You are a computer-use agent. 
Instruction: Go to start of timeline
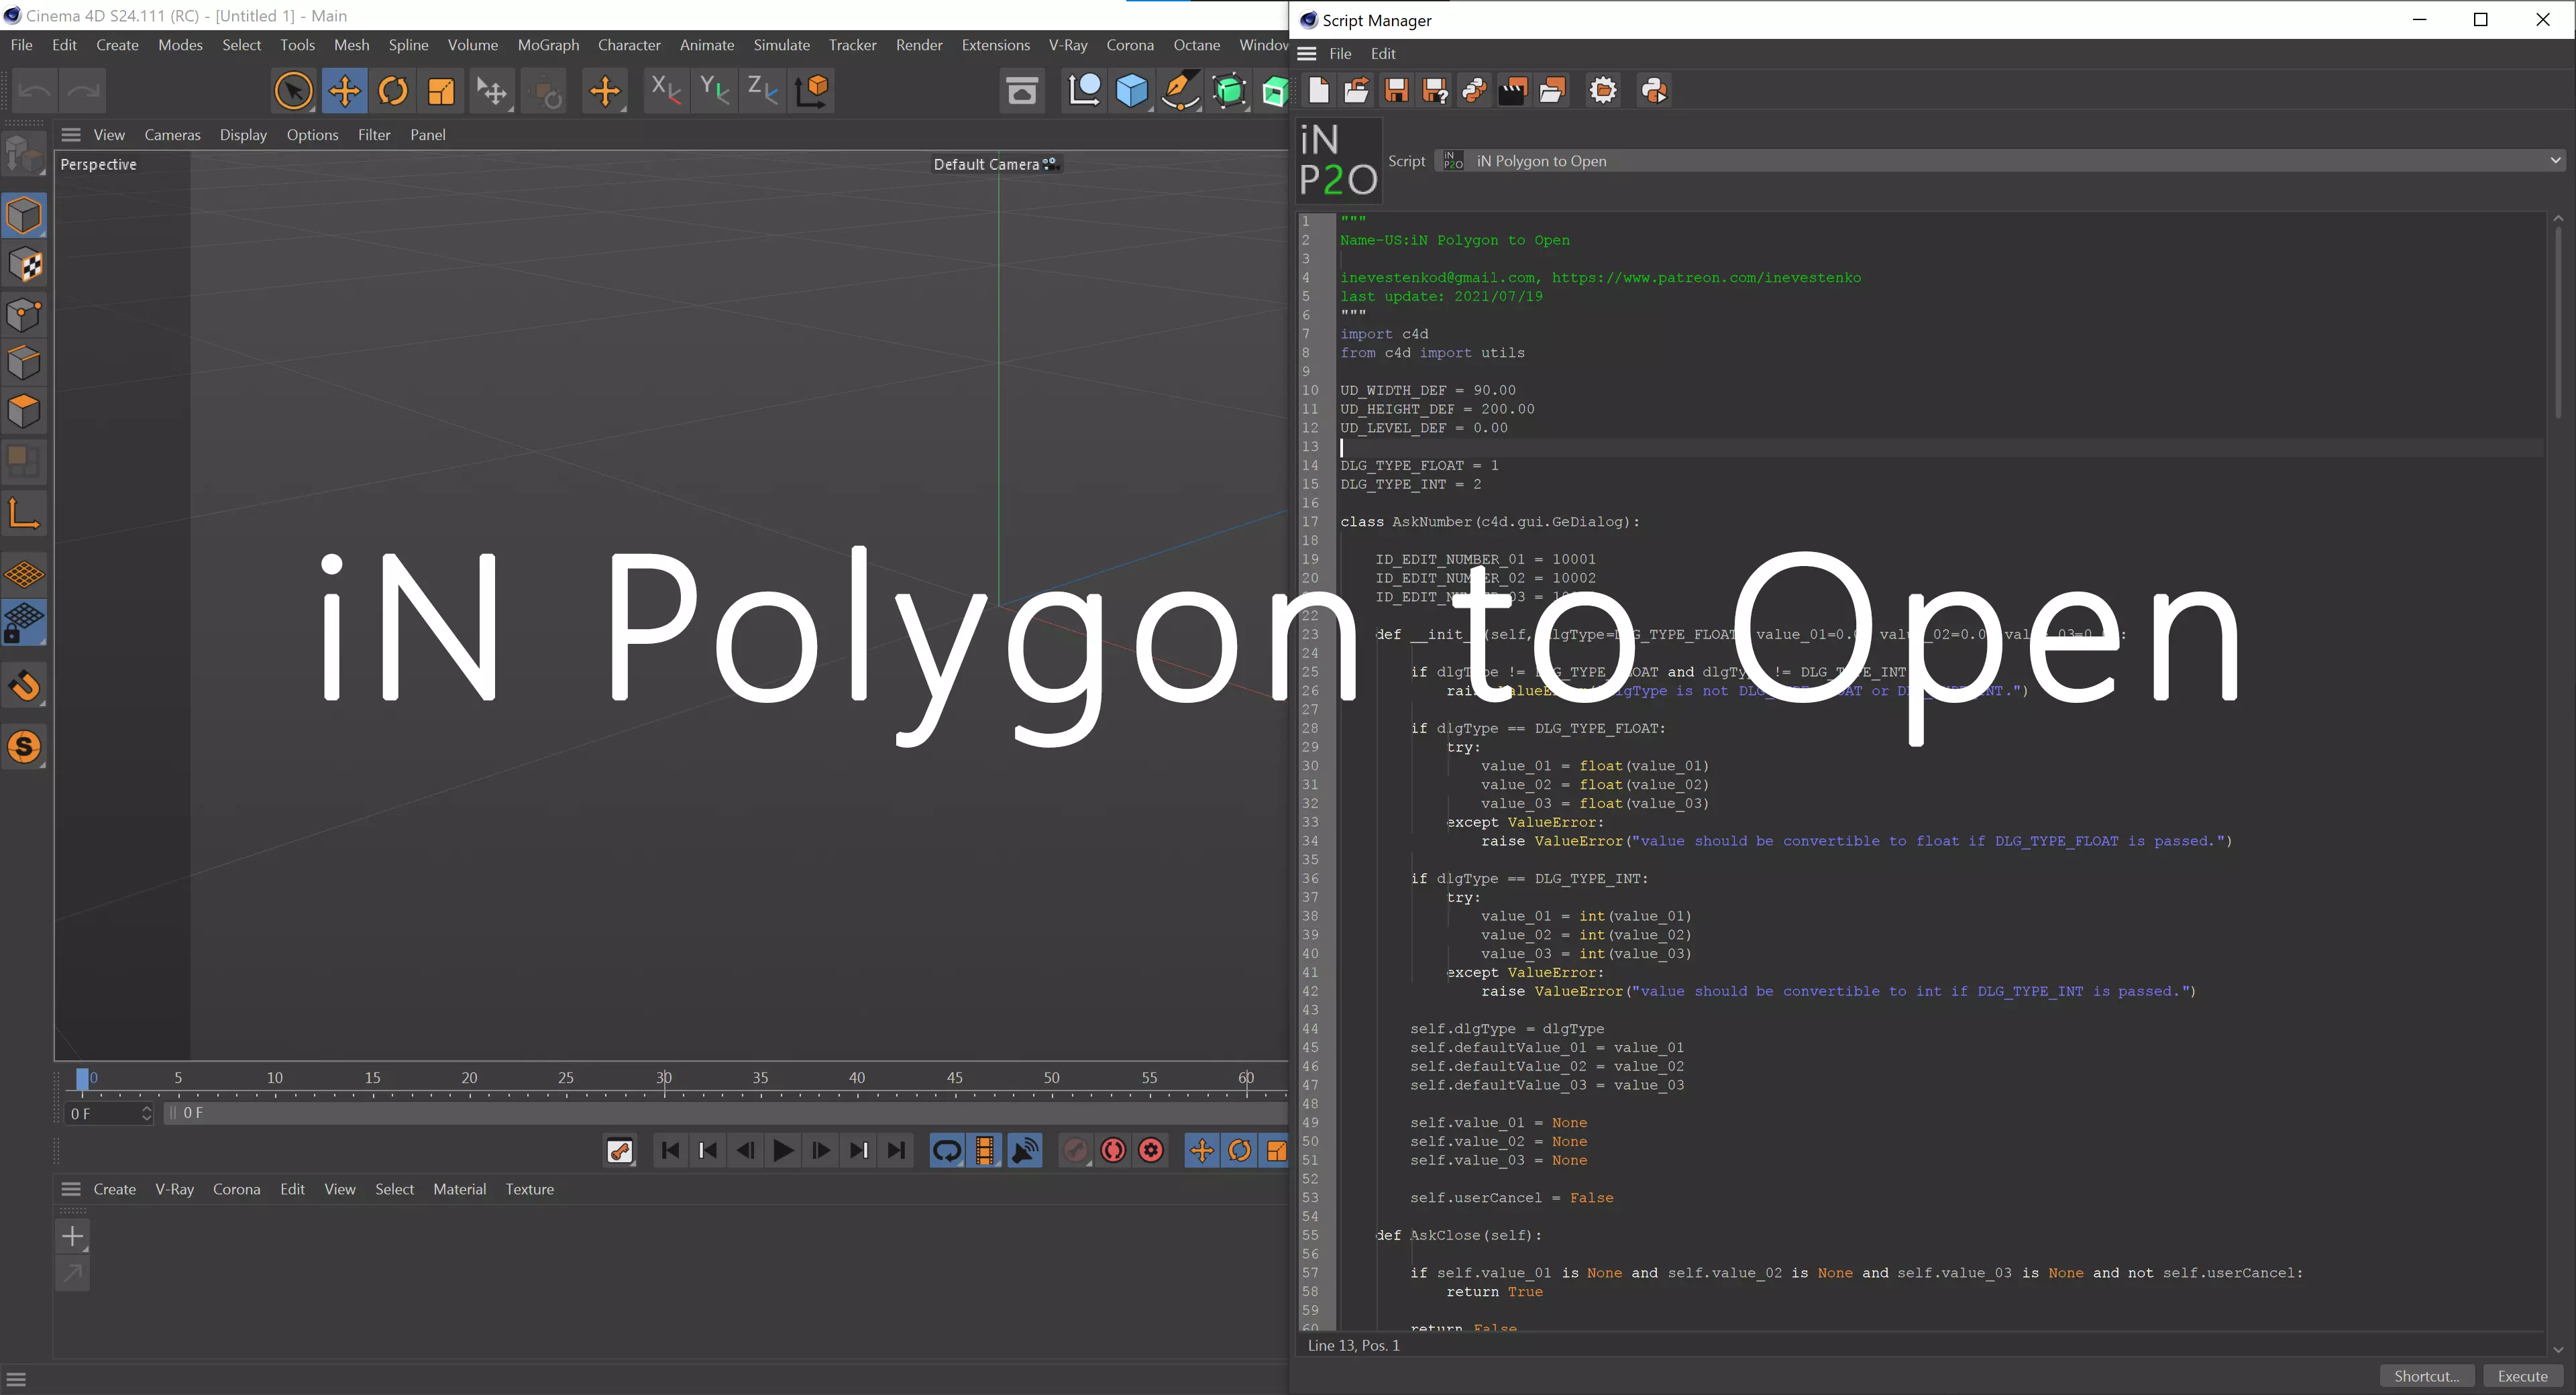(x=670, y=1151)
